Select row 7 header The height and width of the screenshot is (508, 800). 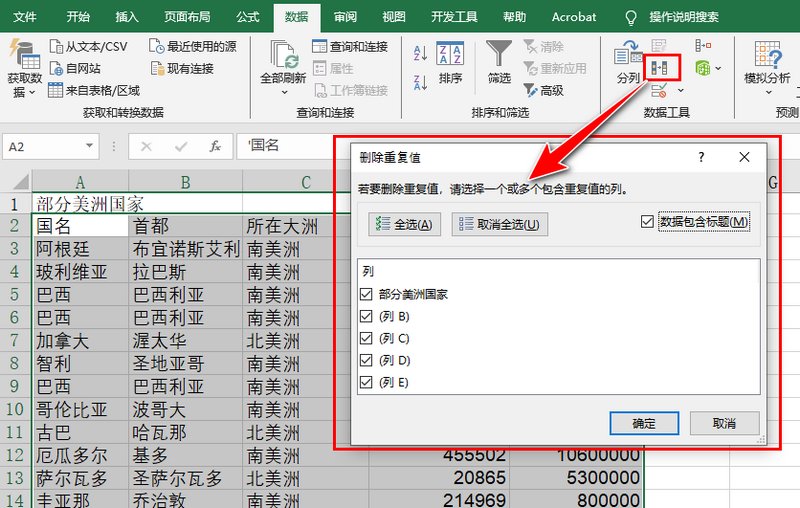pyautogui.click(x=15, y=340)
